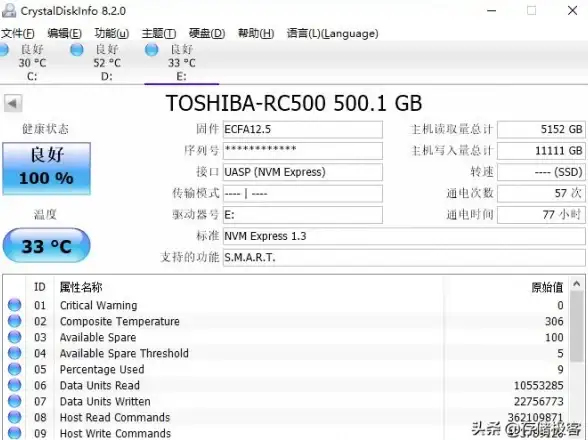The image size is (588, 440).
Task: Click the rotation rate field ---- (SSD)
Action: pyautogui.click(x=541, y=172)
